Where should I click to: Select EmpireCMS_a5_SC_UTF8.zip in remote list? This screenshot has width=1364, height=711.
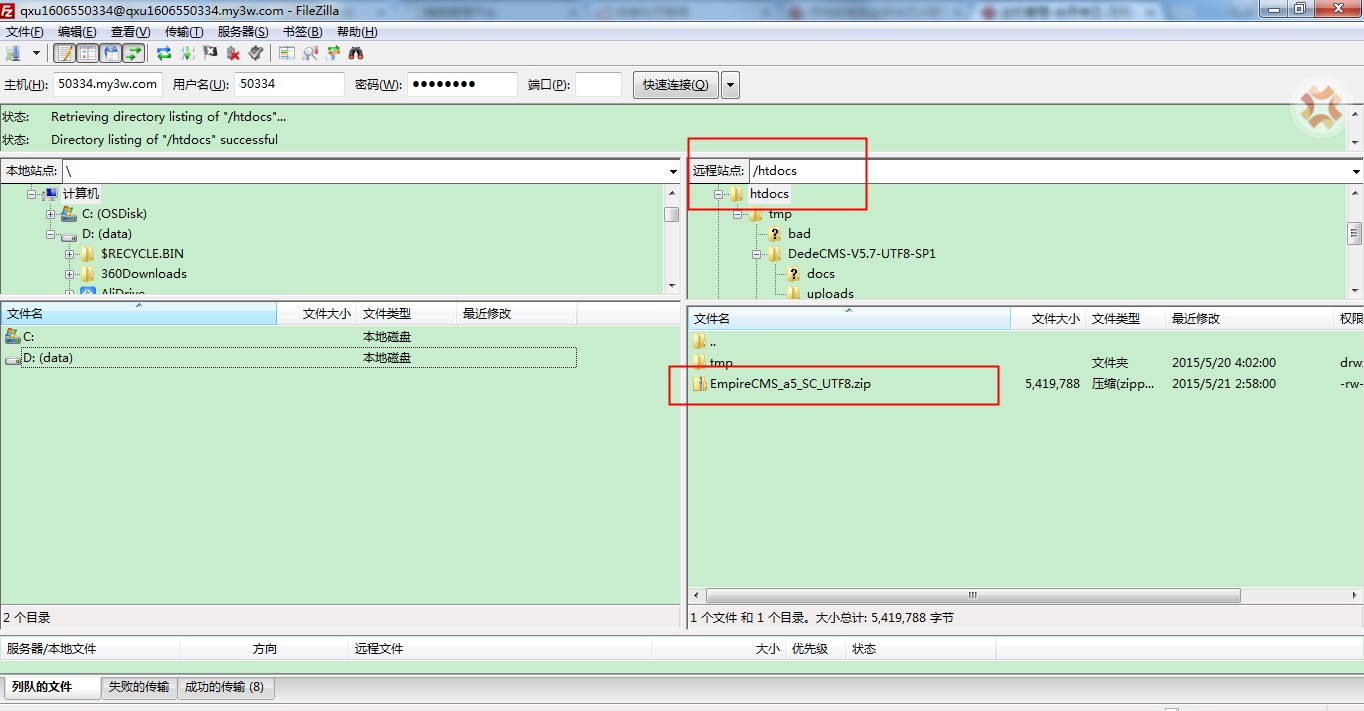(789, 384)
